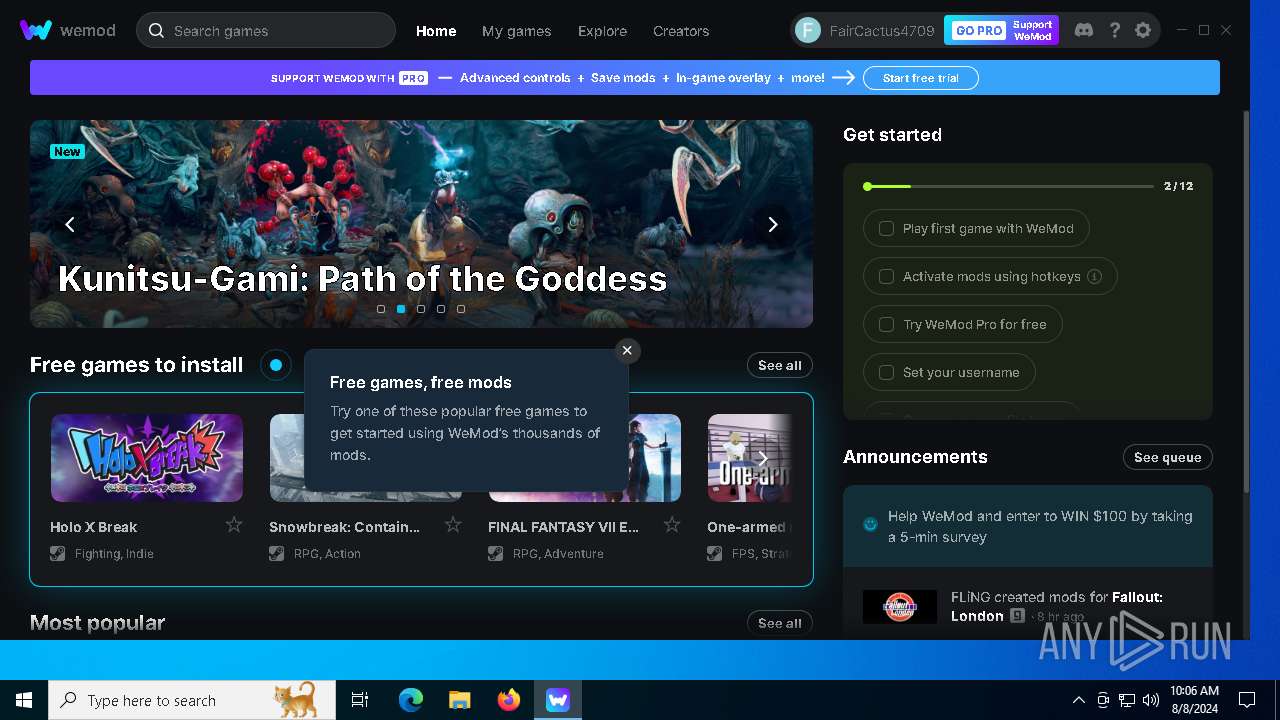Image resolution: width=1280 pixels, height=720 pixels.
Task: Click the GO PRO Support WeMod button
Action: [x=1001, y=30]
